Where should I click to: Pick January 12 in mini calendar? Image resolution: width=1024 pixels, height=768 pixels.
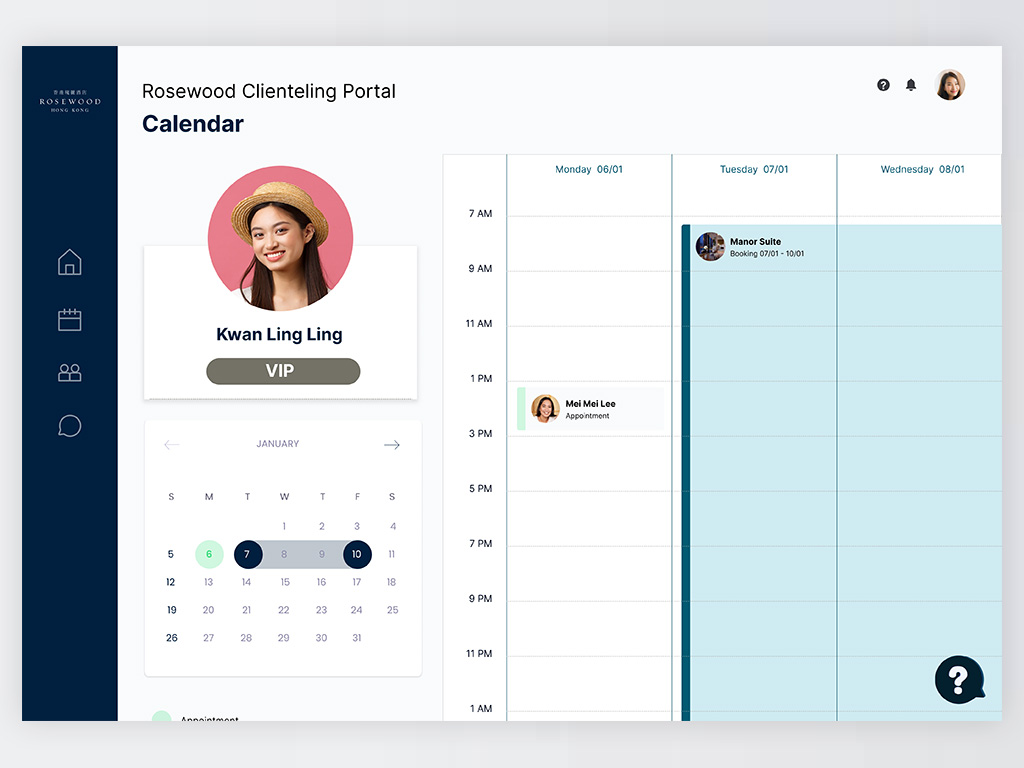click(x=170, y=582)
